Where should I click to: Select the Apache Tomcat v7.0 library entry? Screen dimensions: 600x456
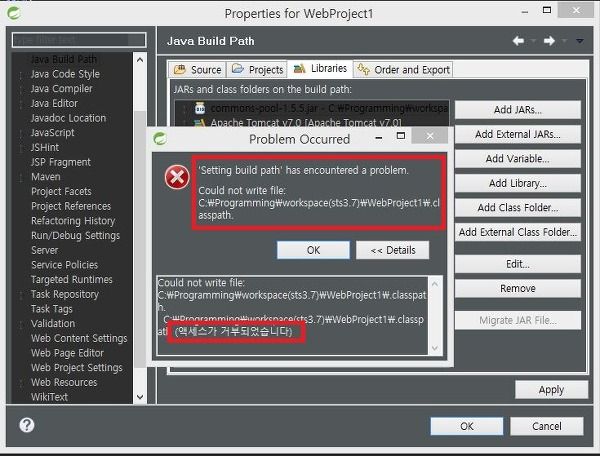pyautogui.click(x=298, y=122)
